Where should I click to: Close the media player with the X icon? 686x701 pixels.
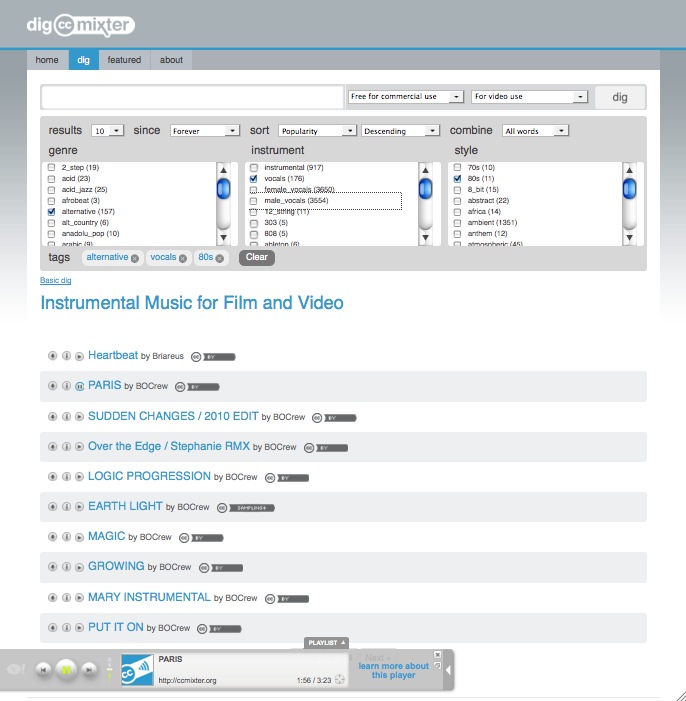437,655
